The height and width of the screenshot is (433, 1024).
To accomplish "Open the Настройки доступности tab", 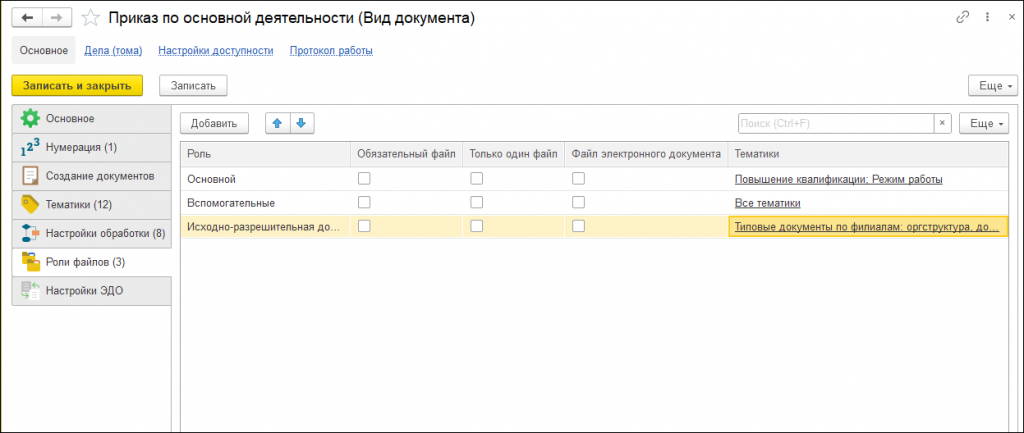I will [x=216, y=50].
